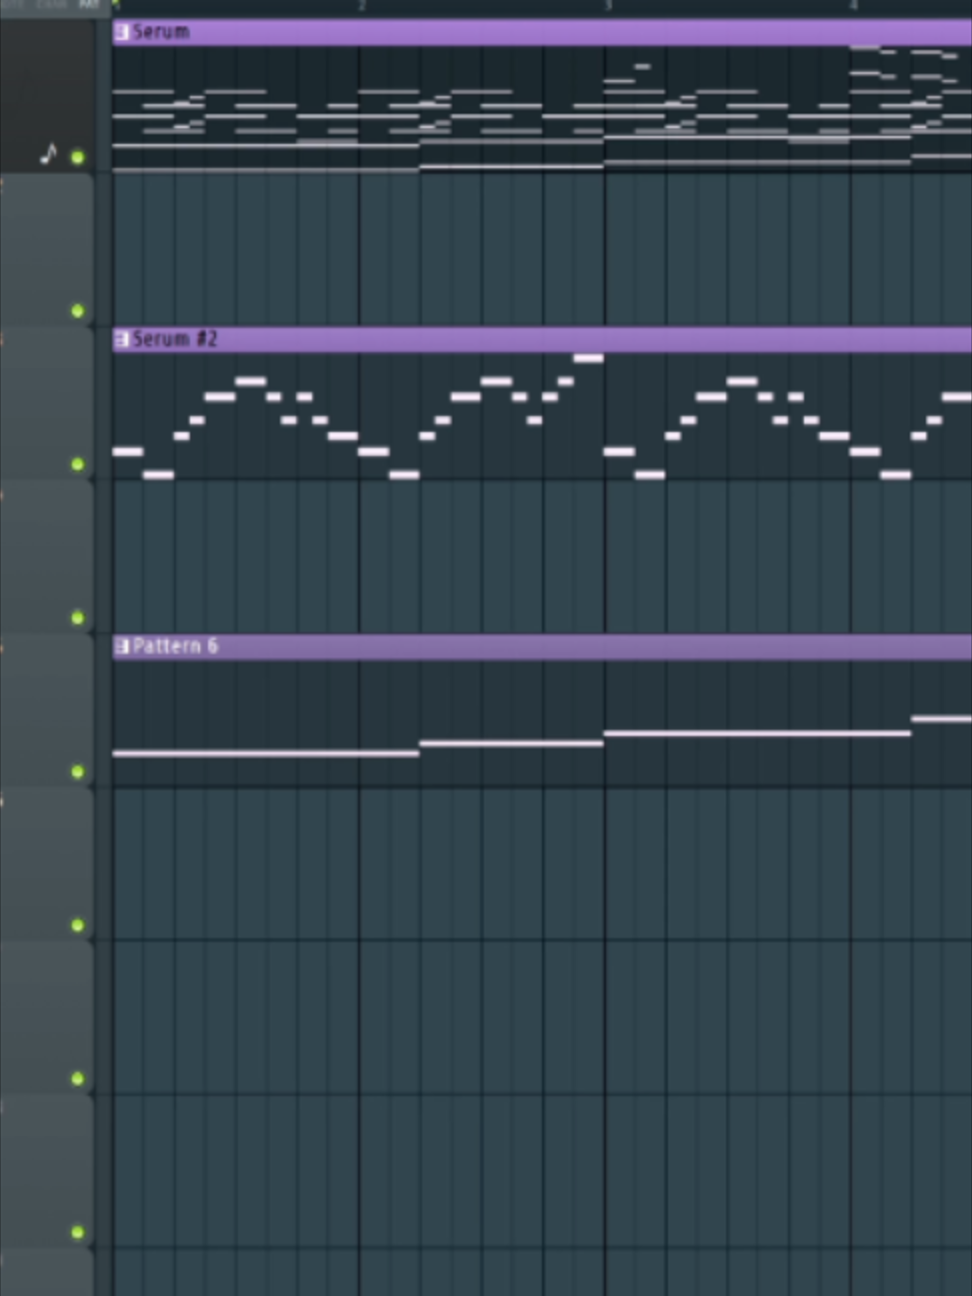The image size is (972, 1296).
Task: Select the Pattern 6 clip title bar
Action: coord(542,647)
